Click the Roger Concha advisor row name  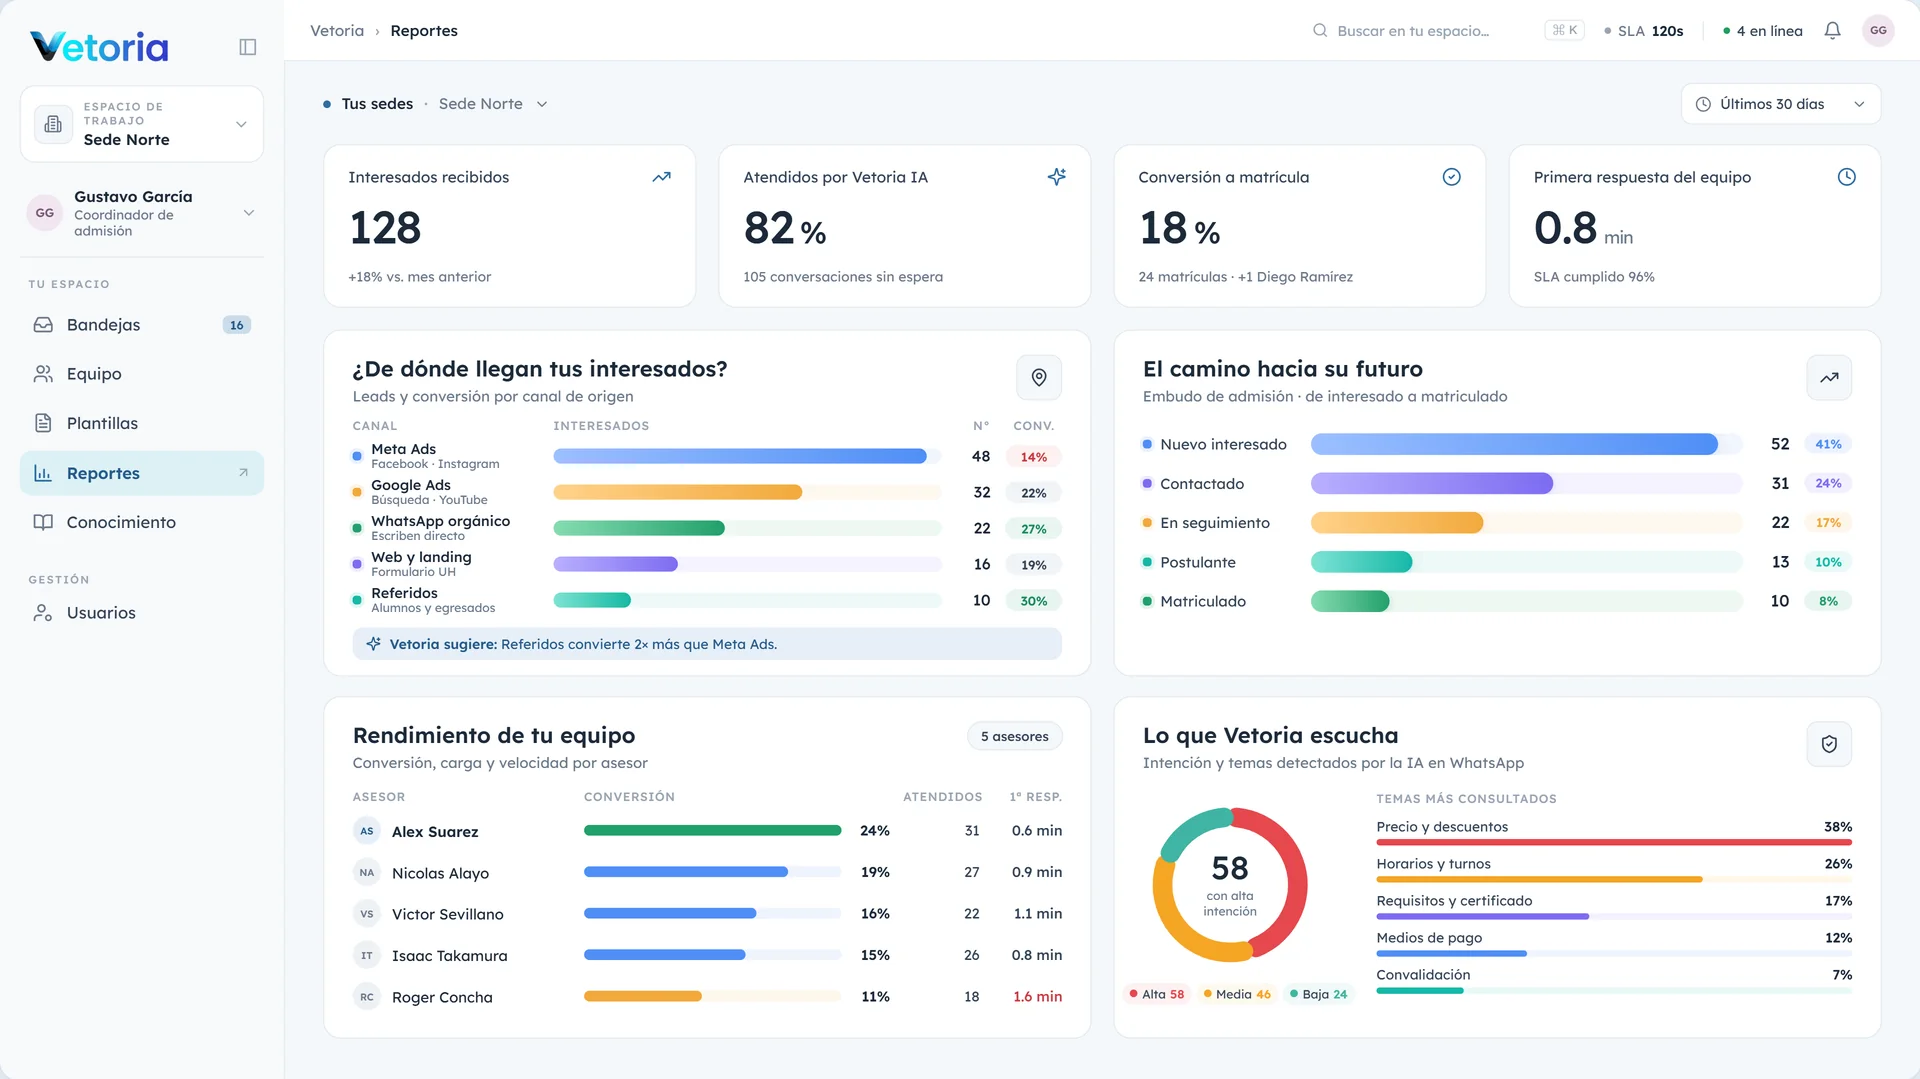point(442,997)
